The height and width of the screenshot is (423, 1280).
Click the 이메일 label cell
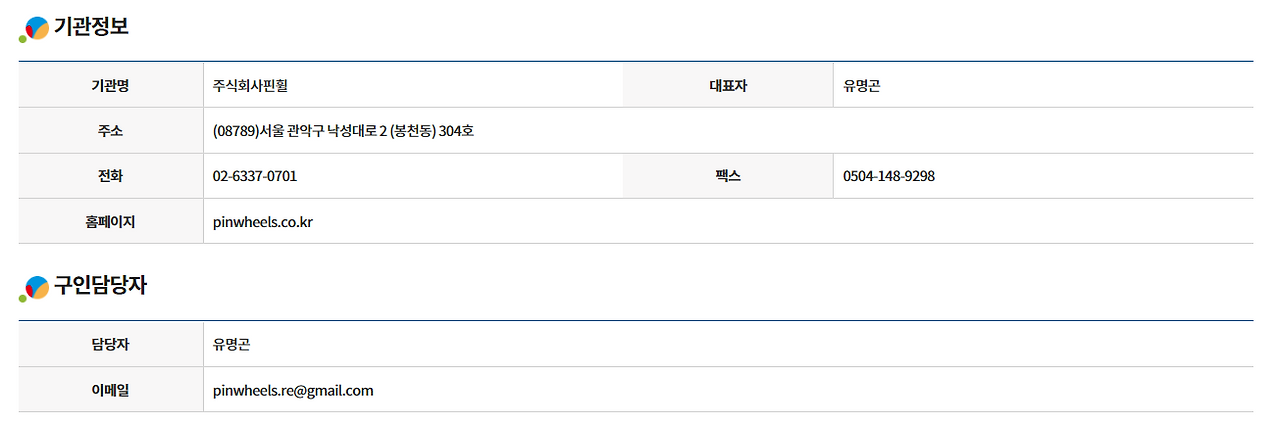pos(110,390)
